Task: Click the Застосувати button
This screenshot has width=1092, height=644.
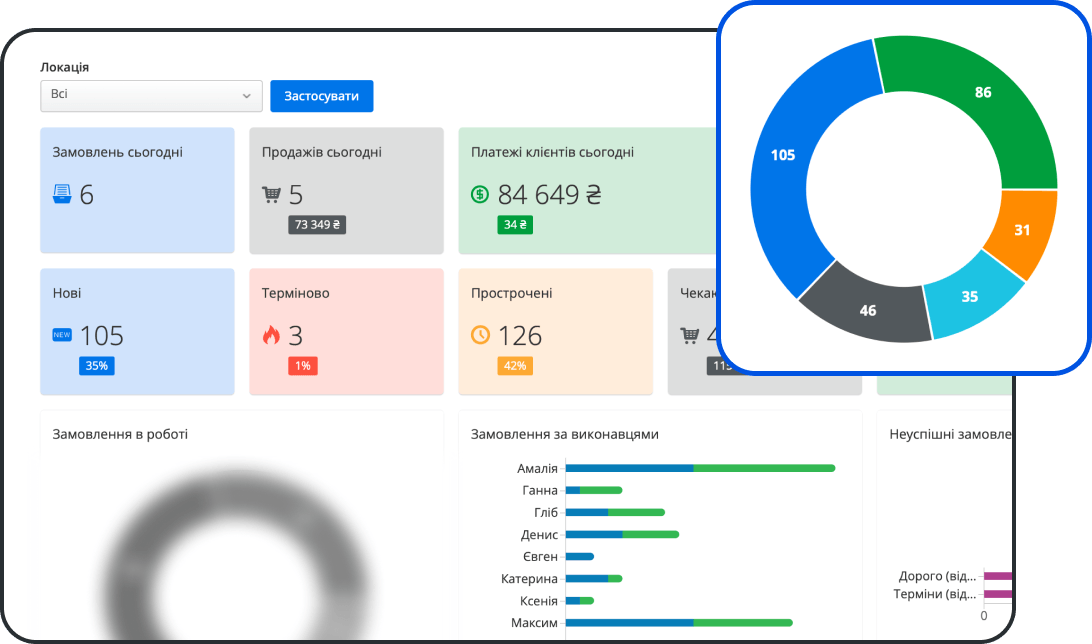Action: point(322,96)
